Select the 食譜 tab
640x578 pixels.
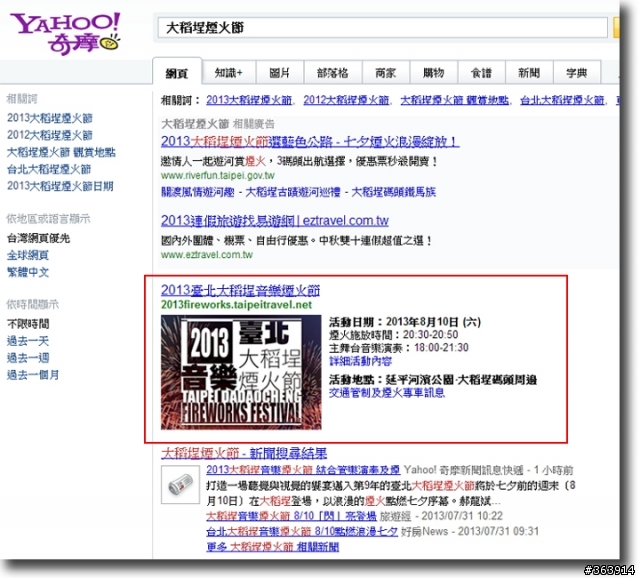[481, 73]
